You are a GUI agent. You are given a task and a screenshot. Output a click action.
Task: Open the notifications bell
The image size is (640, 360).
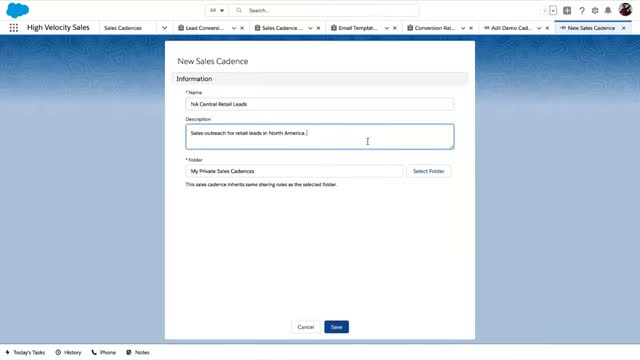608,11
